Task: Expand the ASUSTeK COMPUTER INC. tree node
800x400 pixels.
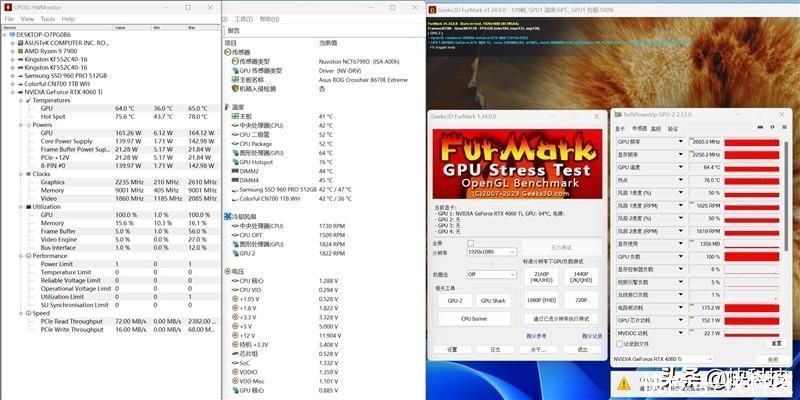Action: pos(13,43)
